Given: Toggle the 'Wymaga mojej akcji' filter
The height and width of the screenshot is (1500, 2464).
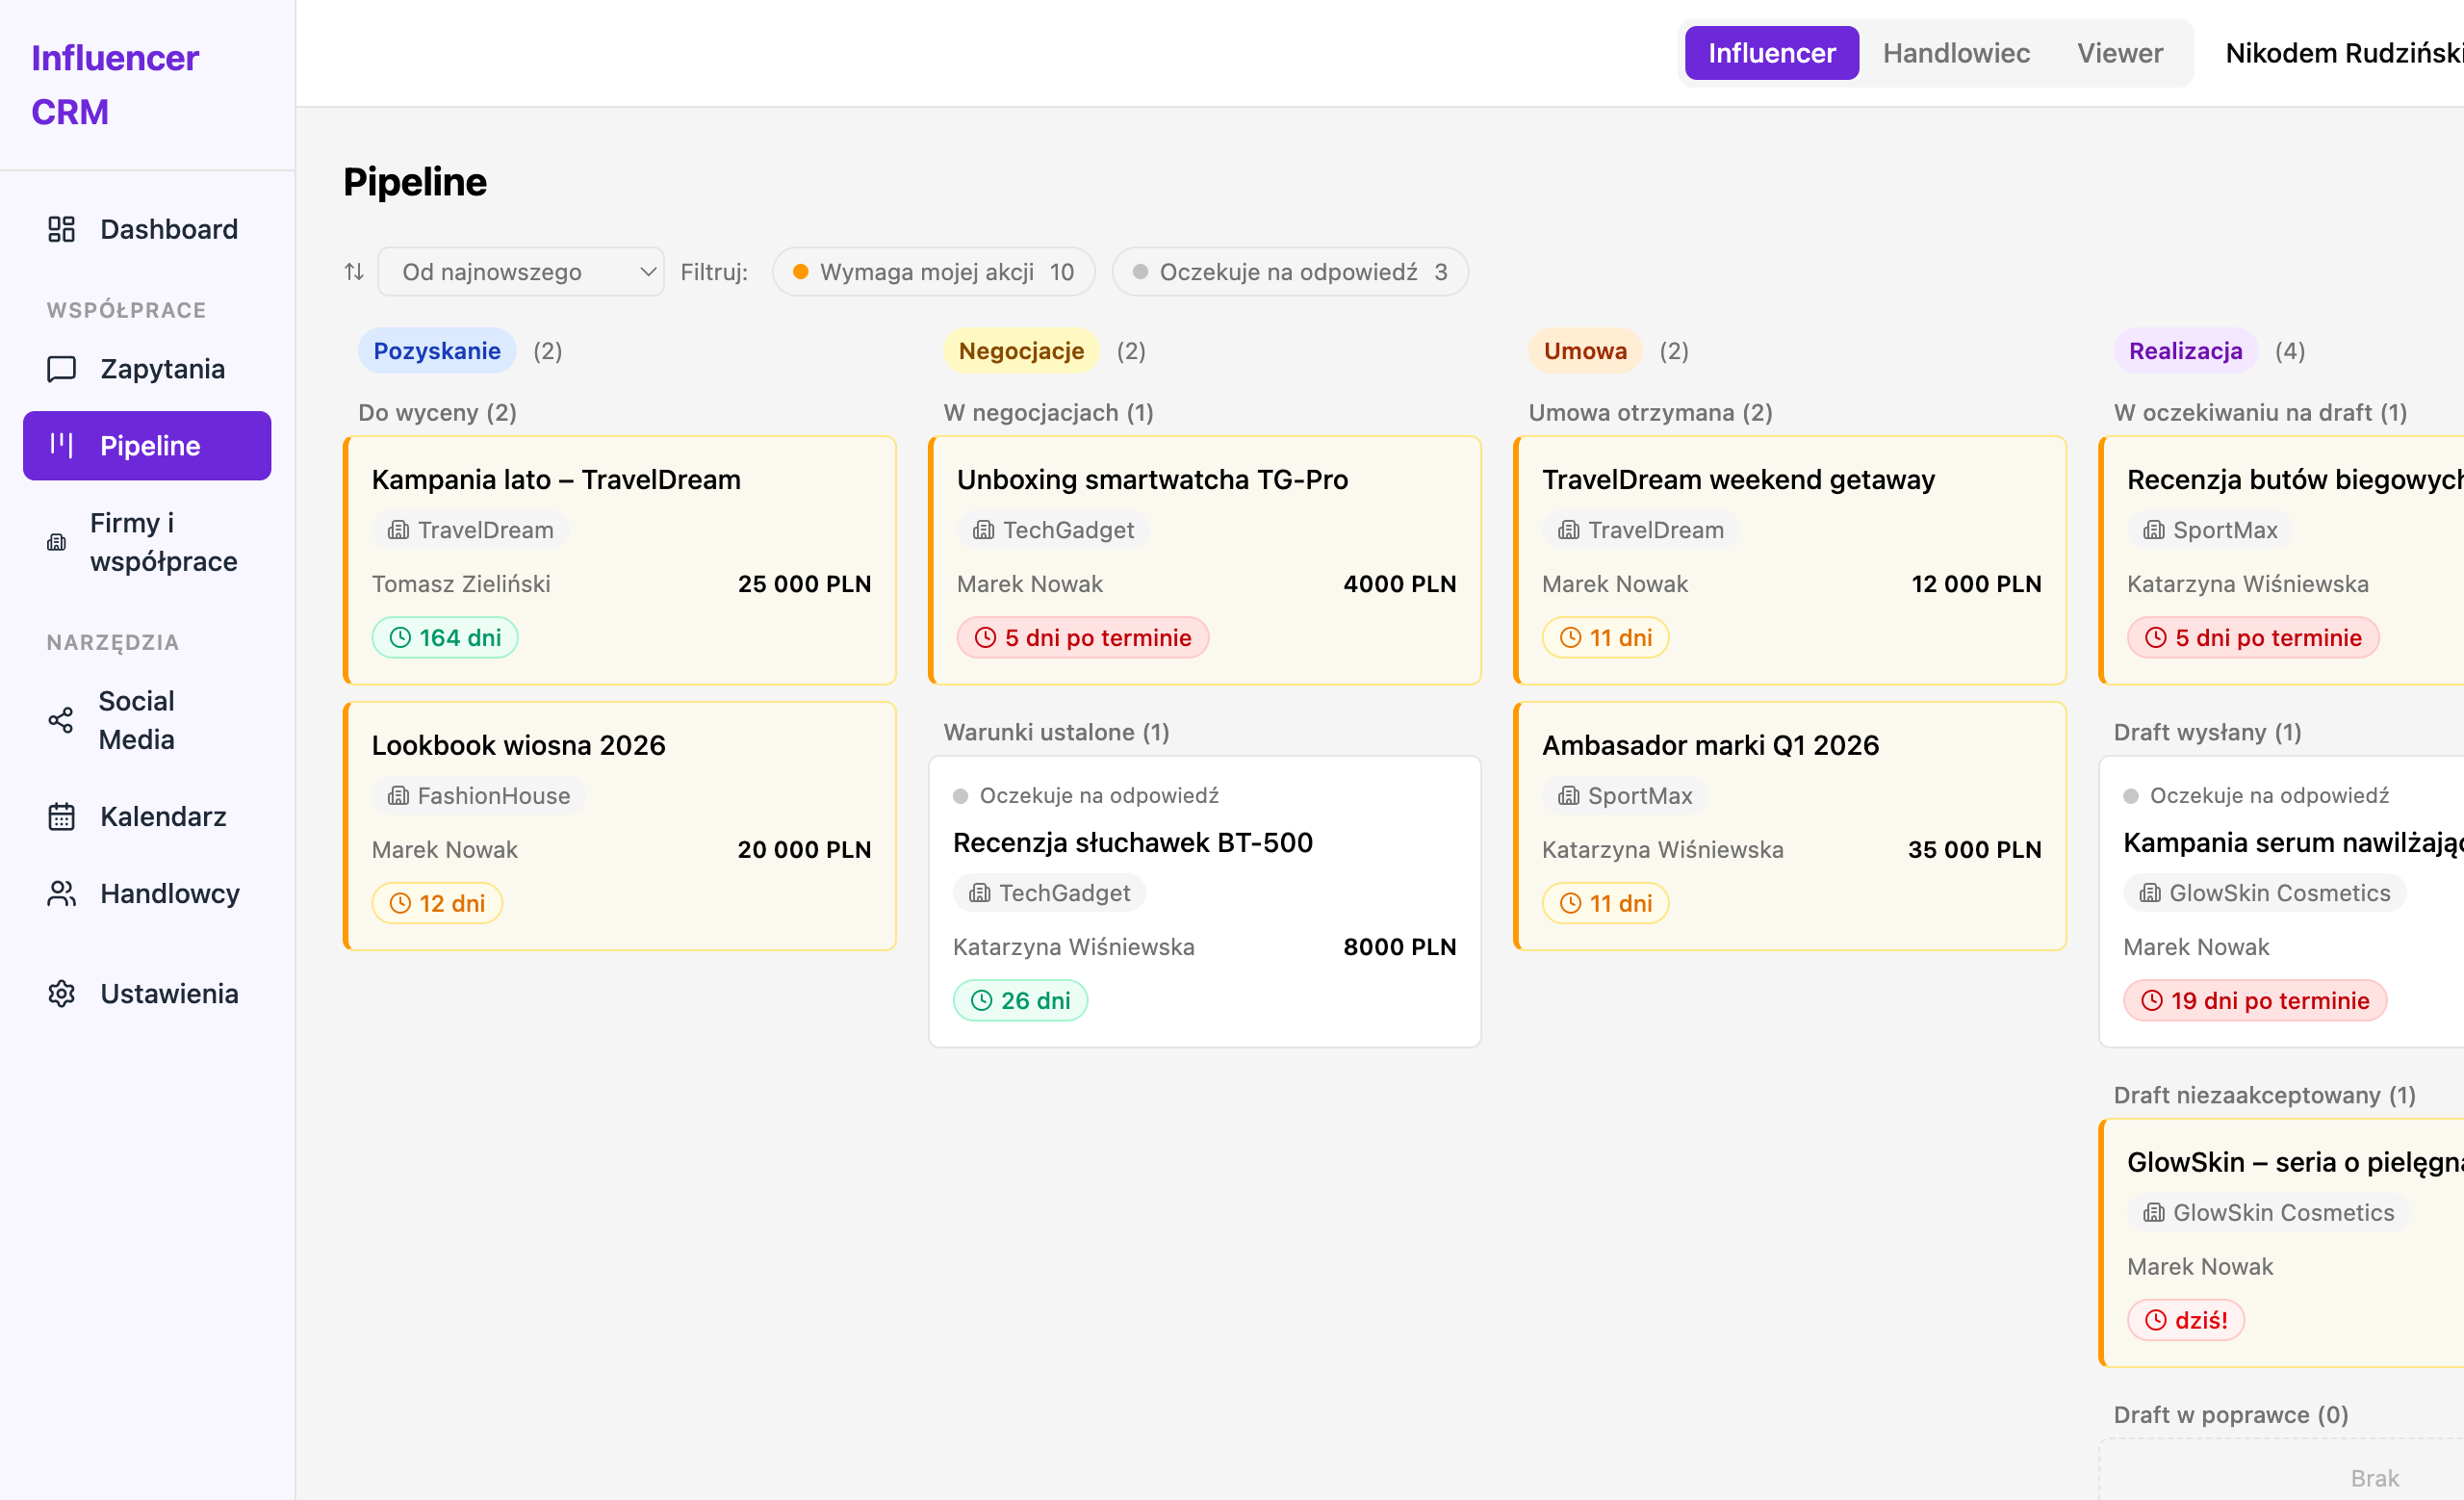Looking at the screenshot, I should (932, 271).
